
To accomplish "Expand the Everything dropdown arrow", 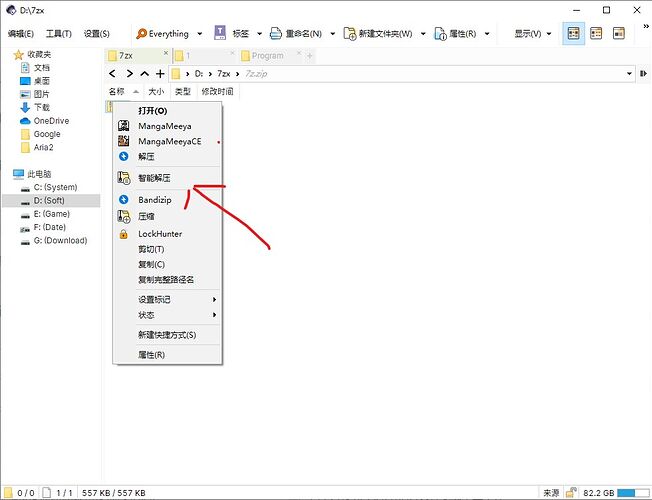I will pos(200,34).
